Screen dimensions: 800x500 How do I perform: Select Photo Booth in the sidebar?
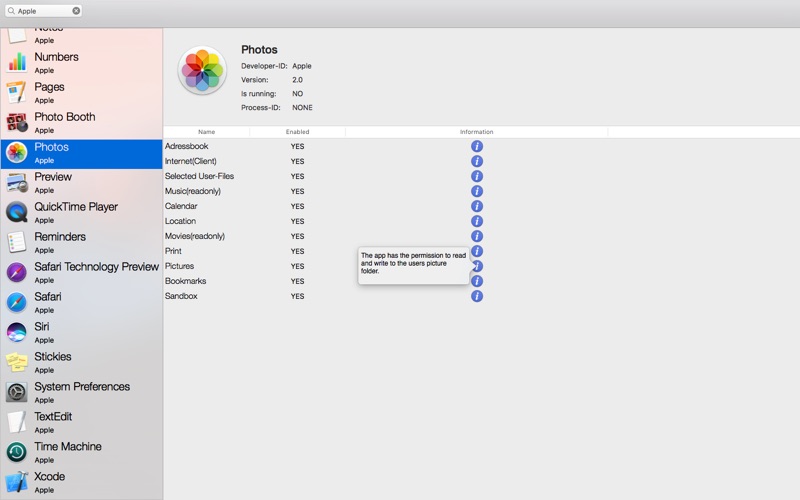[82, 122]
